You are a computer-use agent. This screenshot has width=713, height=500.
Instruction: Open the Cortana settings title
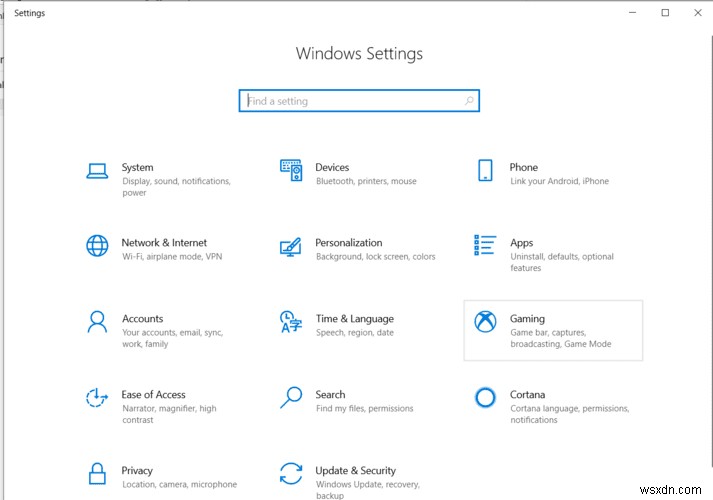[527, 395]
